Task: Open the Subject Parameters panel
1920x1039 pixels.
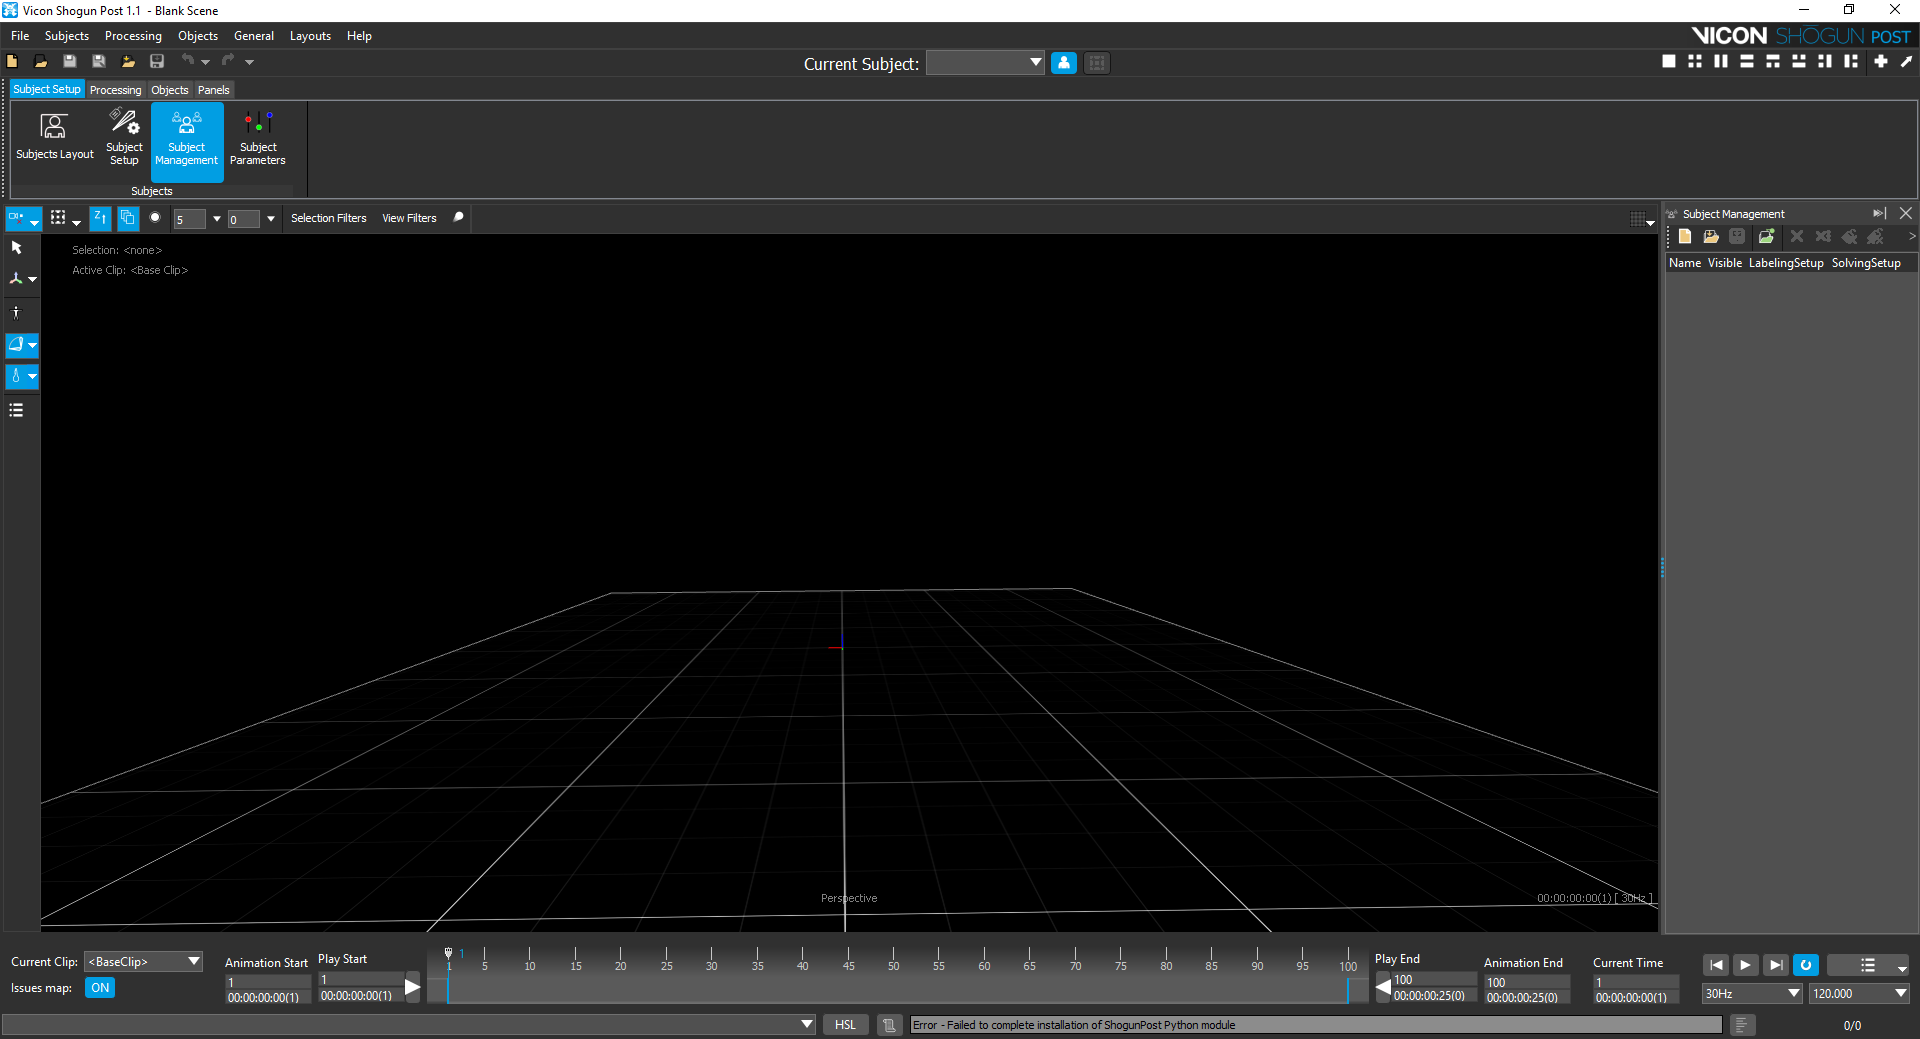Action: (x=257, y=136)
